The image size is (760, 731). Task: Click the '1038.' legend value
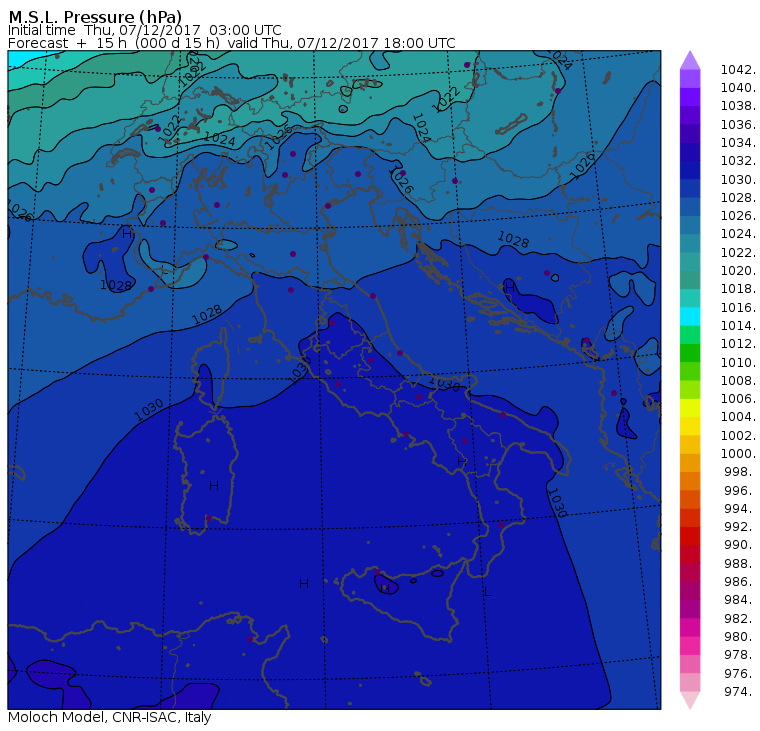[738, 106]
